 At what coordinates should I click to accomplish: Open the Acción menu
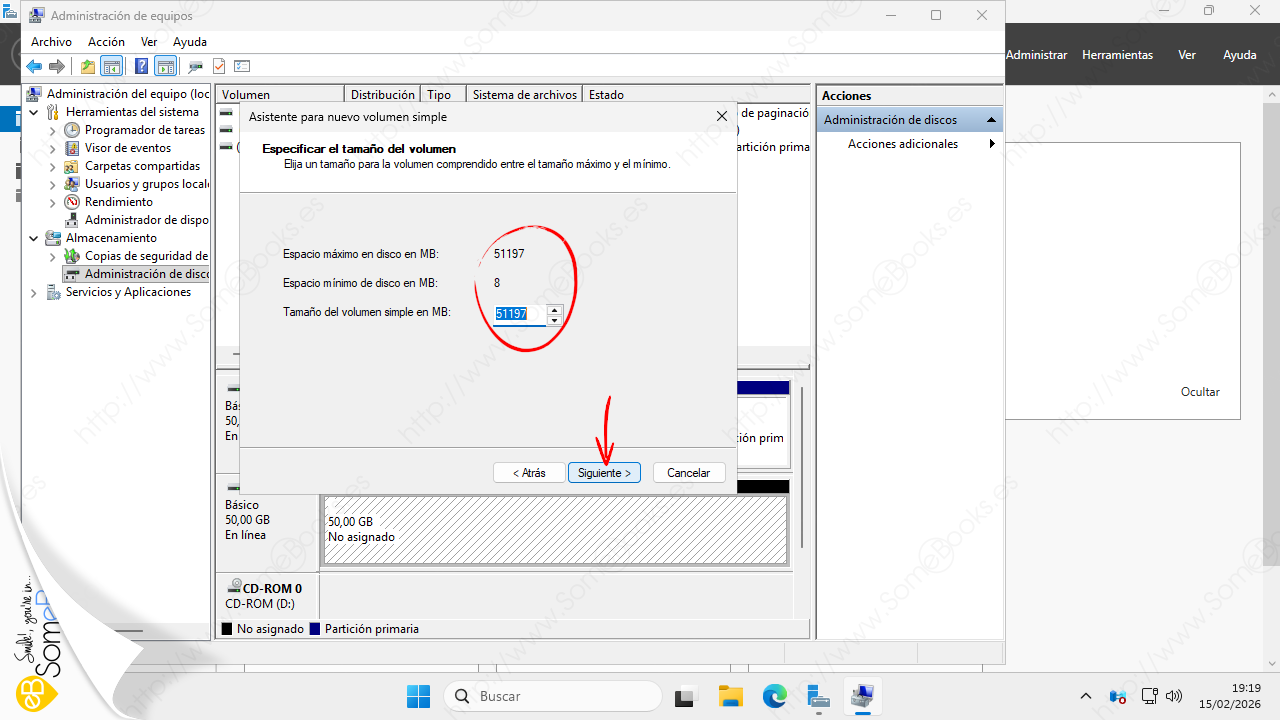106,42
